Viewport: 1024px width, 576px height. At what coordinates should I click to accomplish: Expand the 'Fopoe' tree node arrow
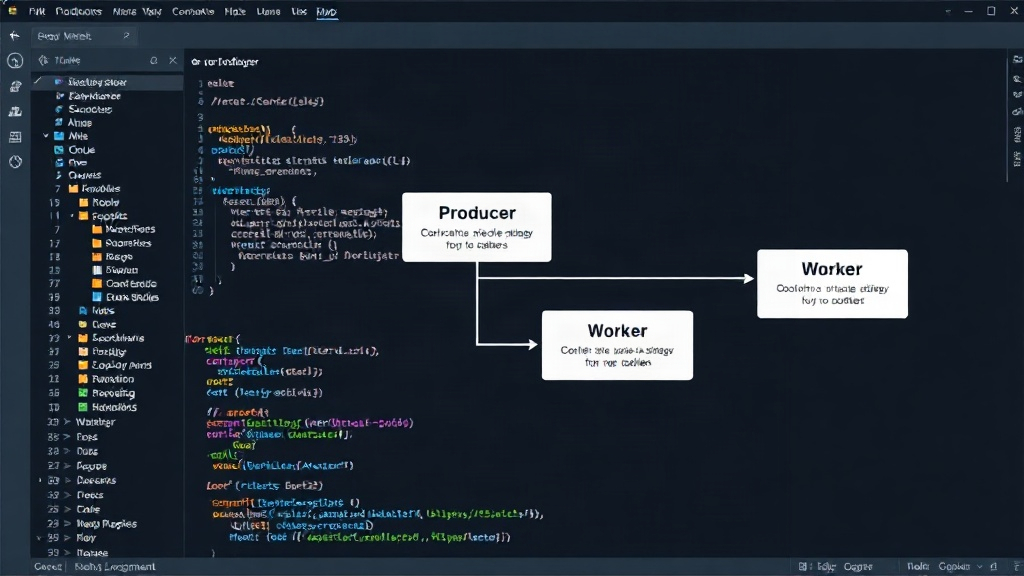(x=67, y=466)
